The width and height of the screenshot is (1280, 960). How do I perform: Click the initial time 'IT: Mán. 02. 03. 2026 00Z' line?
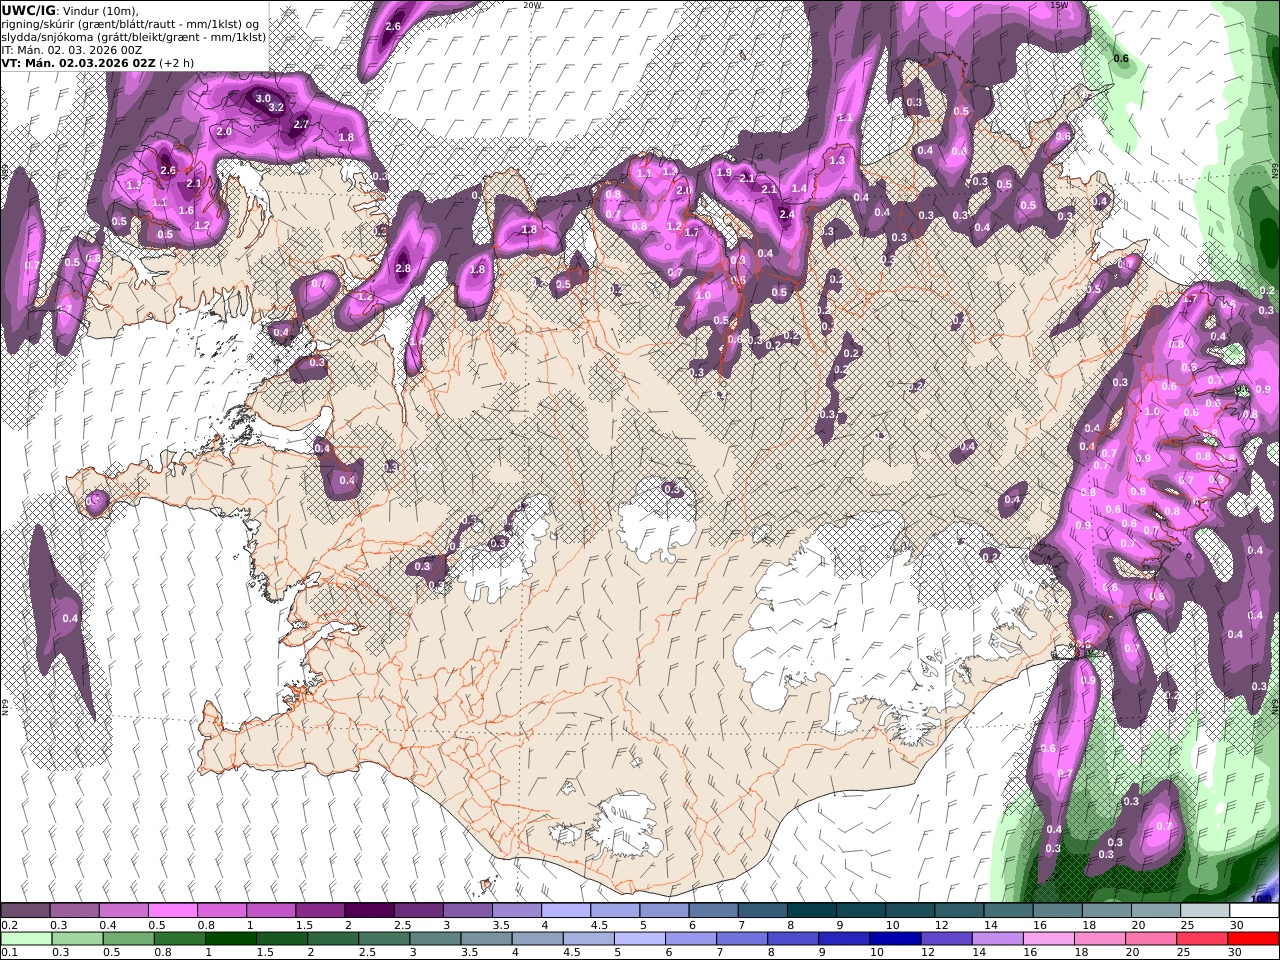point(71,49)
